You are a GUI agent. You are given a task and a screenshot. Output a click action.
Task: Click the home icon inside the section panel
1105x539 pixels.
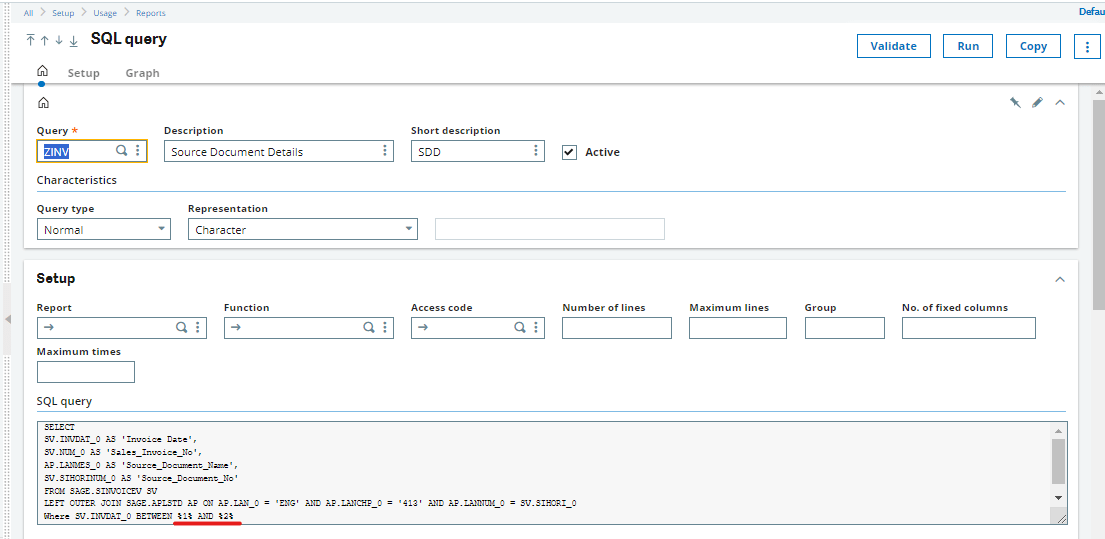coord(44,103)
